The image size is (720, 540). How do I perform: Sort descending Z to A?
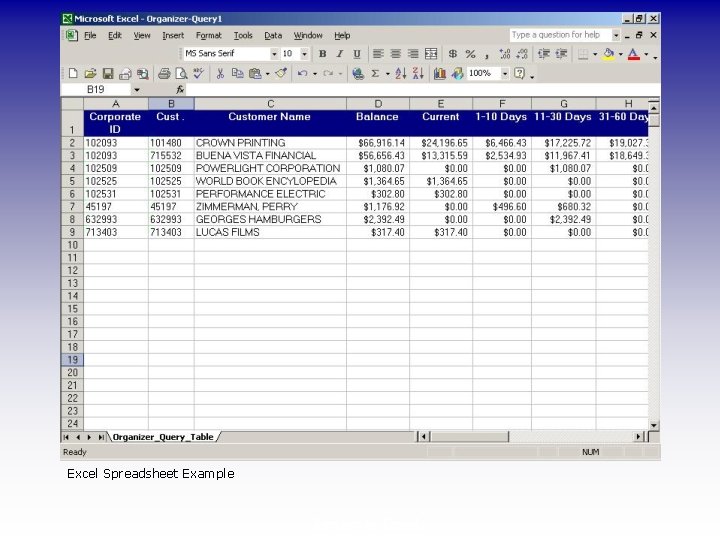418,73
